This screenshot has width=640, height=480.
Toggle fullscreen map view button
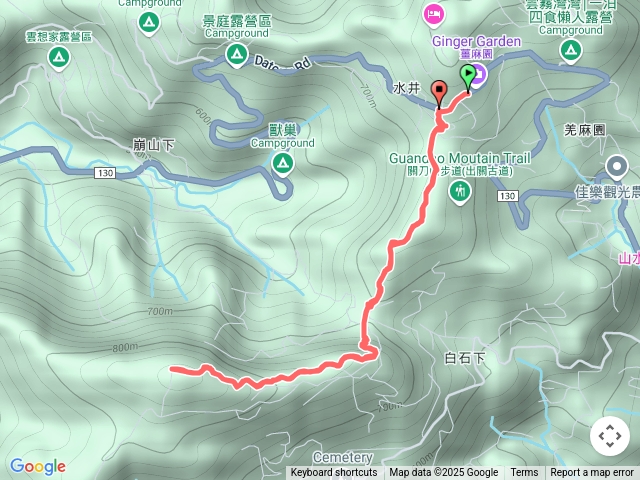pos(610,436)
